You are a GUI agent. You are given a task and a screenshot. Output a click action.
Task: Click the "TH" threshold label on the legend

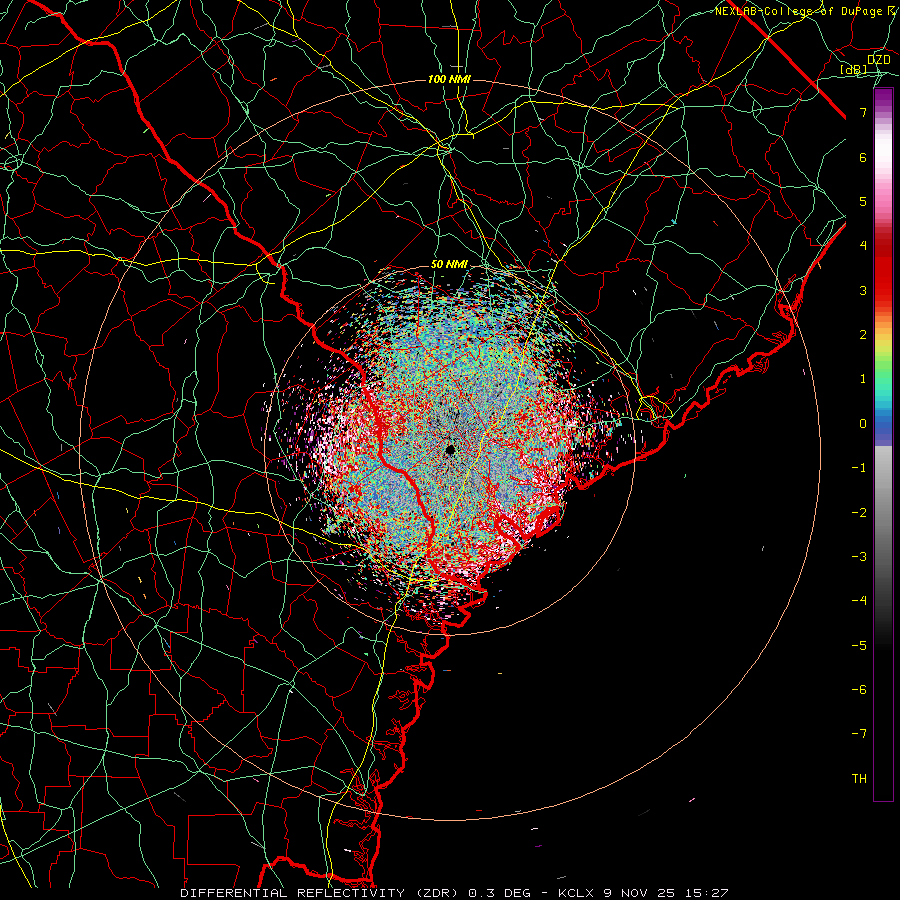pyautogui.click(x=859, y=779)
